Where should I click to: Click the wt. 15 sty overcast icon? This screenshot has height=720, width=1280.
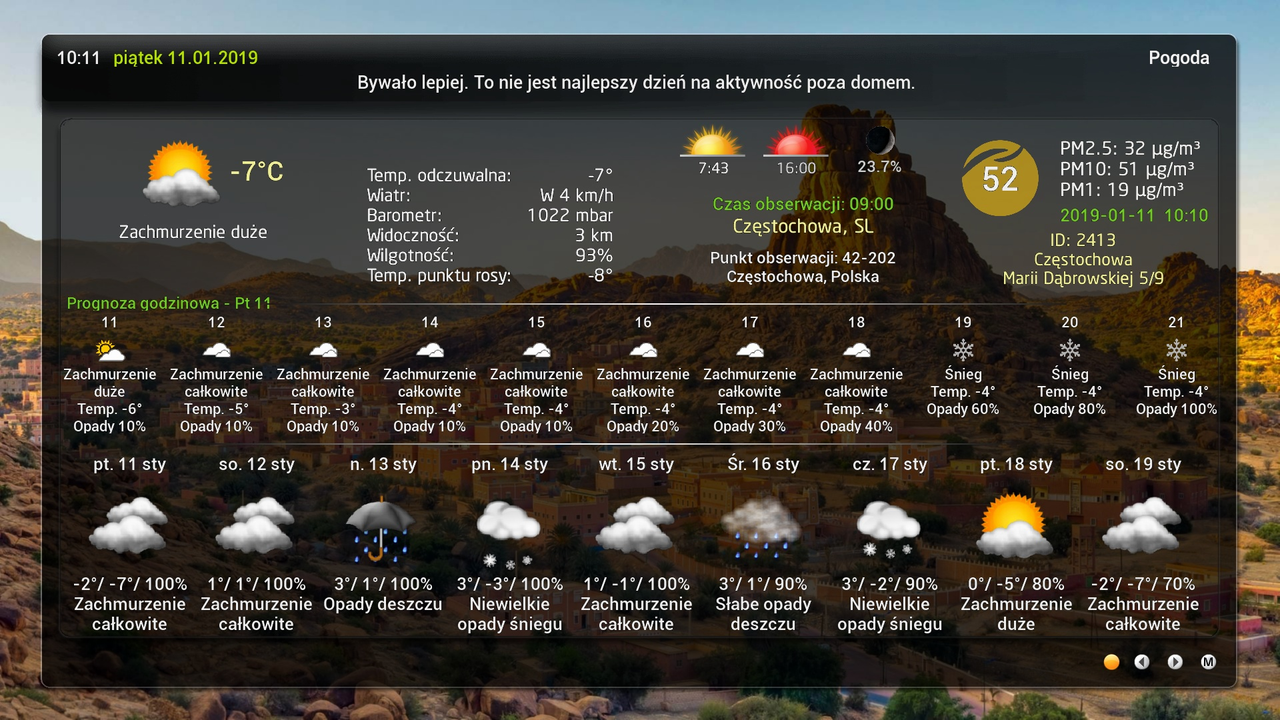pos(636,526)
